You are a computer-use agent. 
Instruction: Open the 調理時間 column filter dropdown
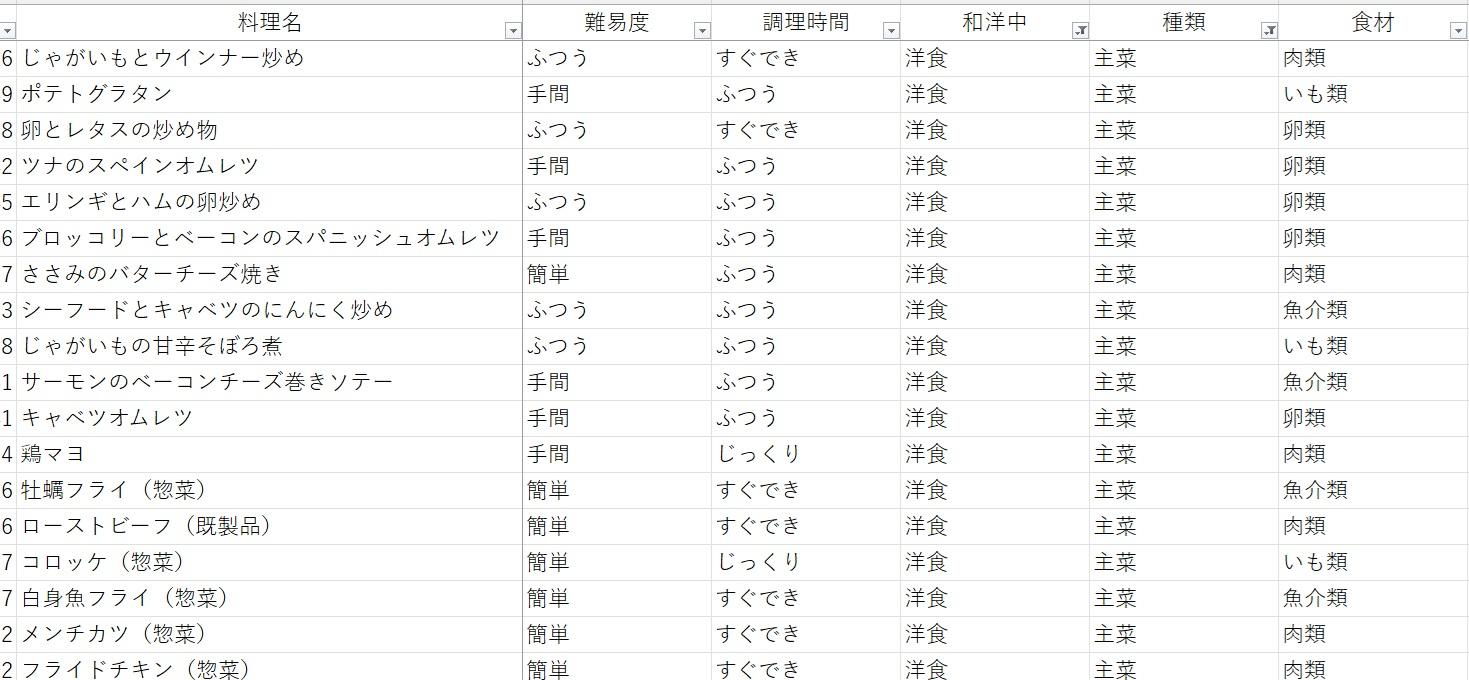(891, 31)
